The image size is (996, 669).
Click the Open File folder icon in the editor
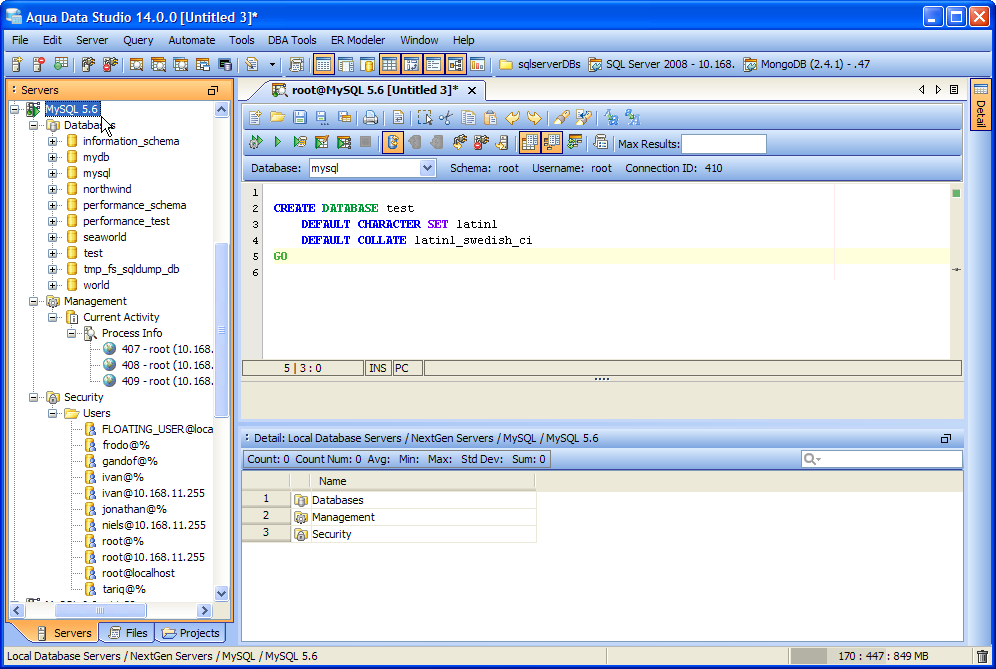[278, 118]
